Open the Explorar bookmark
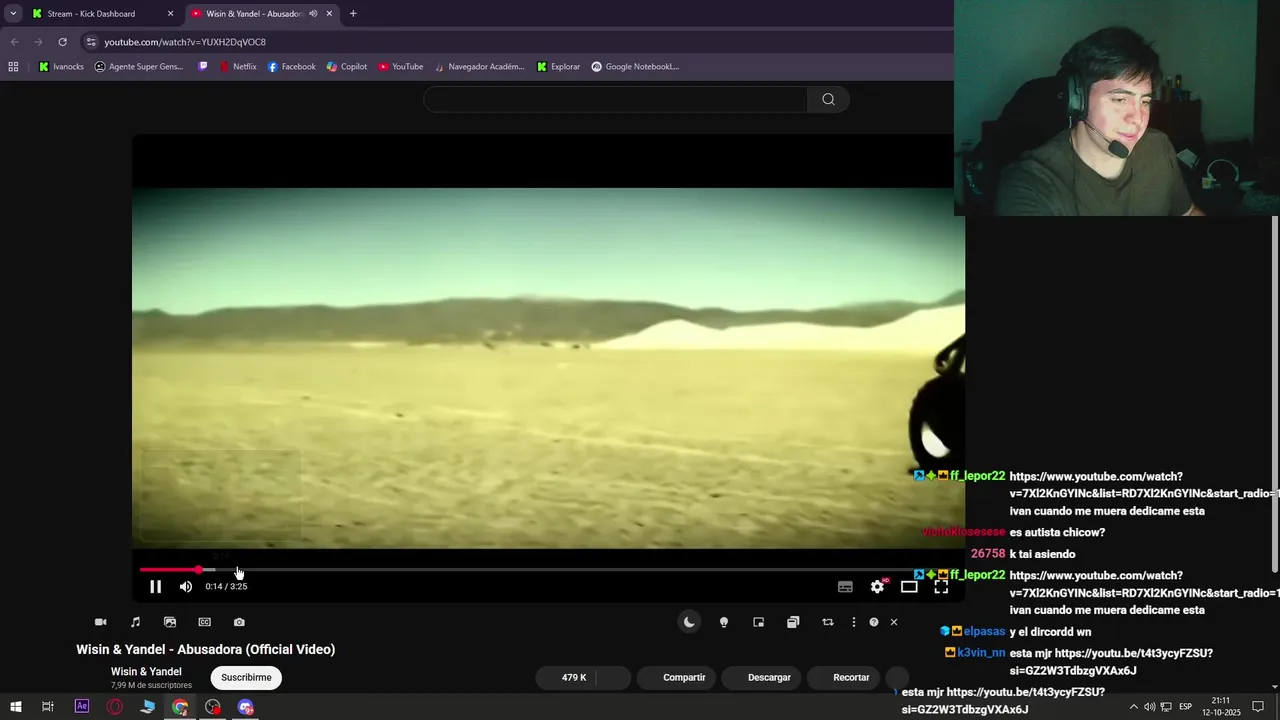 (558, 67)
